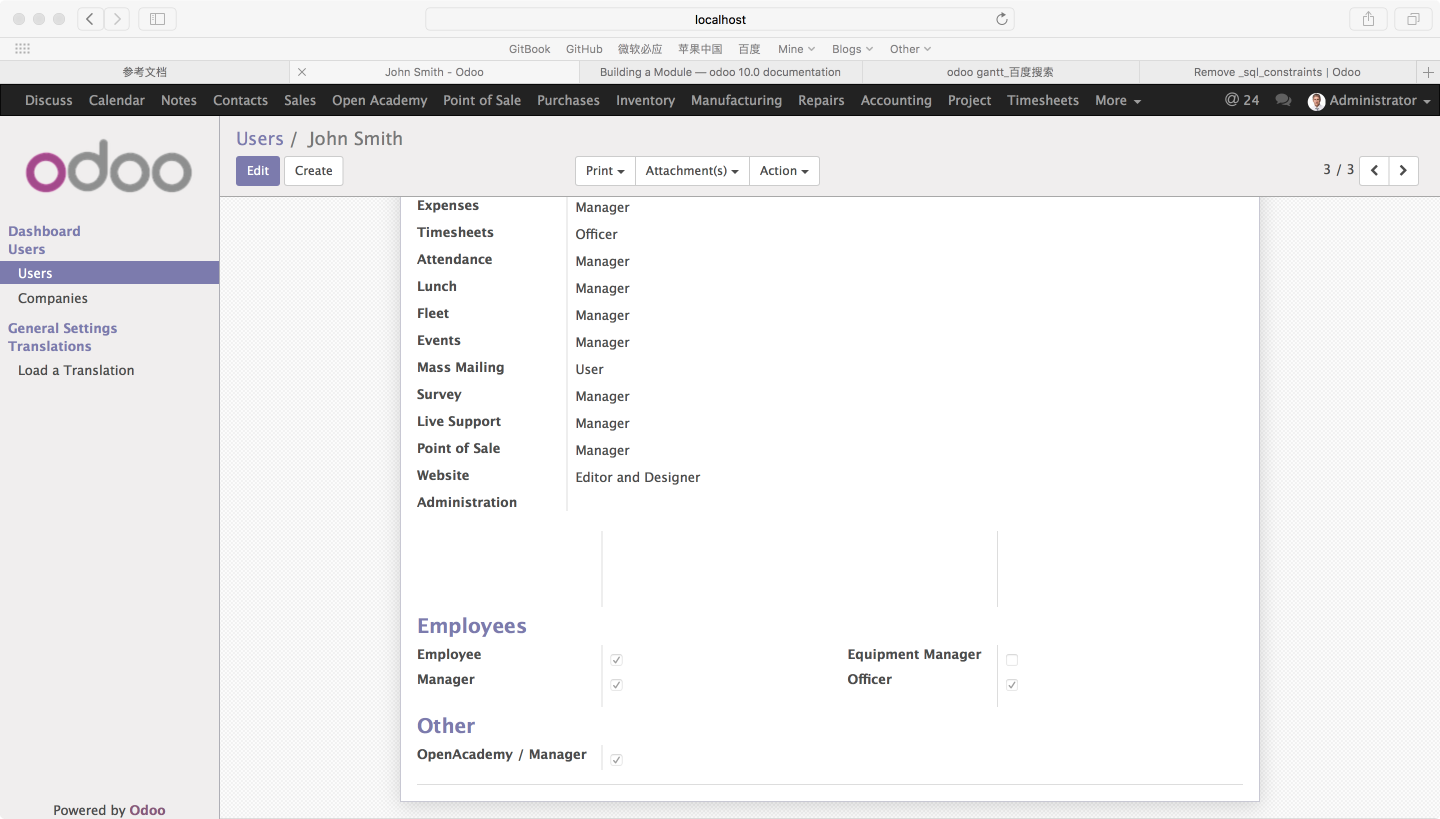Open the GitBook bookmark
1440x819 pixels.
(530, 49)
